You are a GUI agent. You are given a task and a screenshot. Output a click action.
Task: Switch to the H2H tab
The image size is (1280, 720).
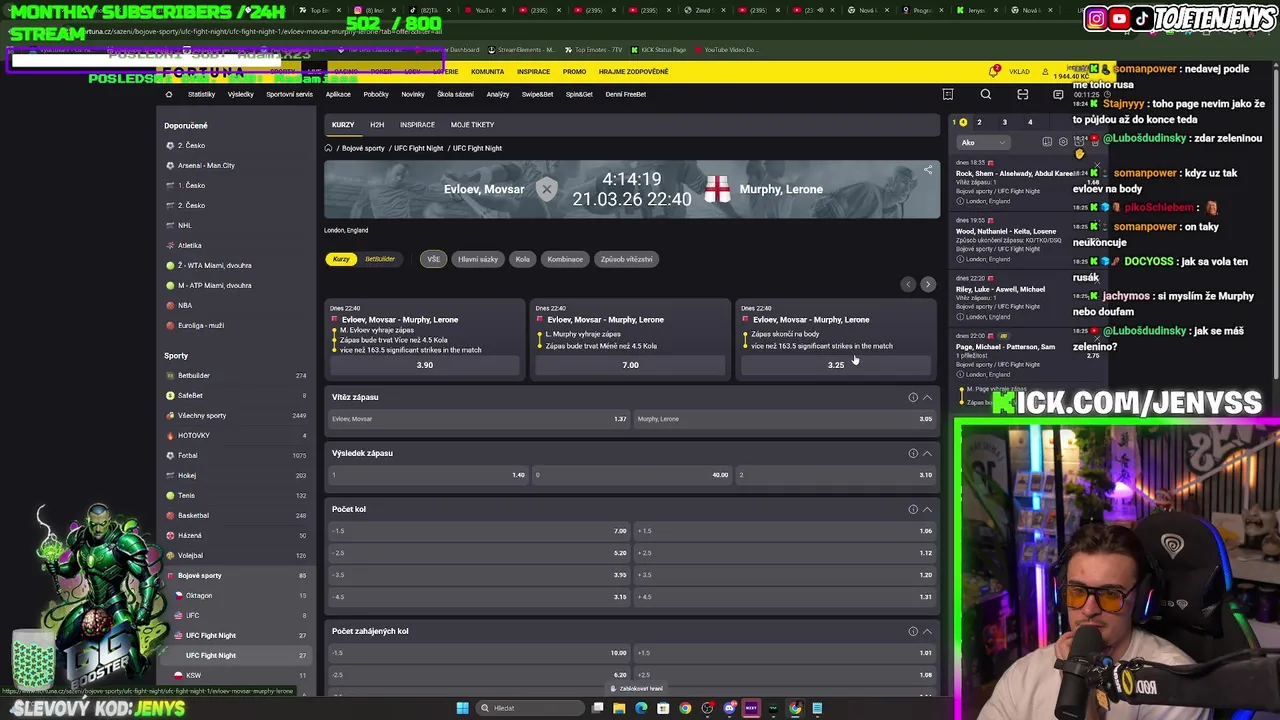click(377, 125)
